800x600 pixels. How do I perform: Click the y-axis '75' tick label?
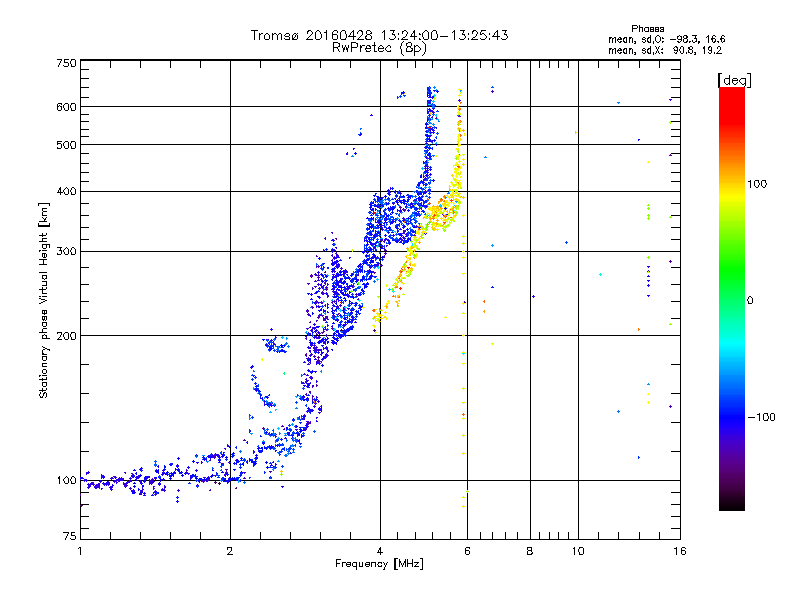[x=70, y=536]
